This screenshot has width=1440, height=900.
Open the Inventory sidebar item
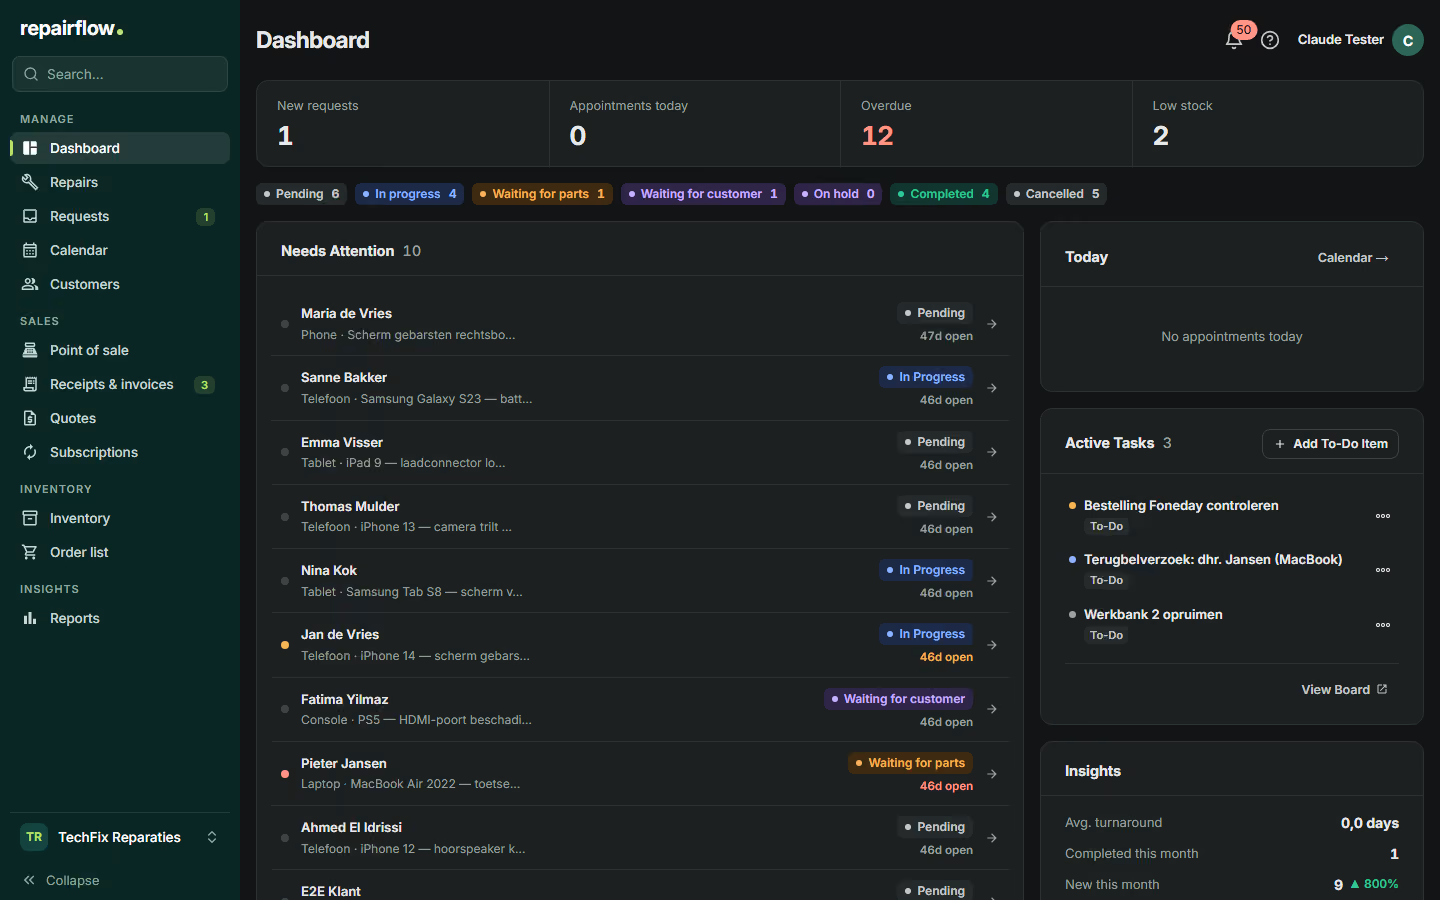(120, 518)
